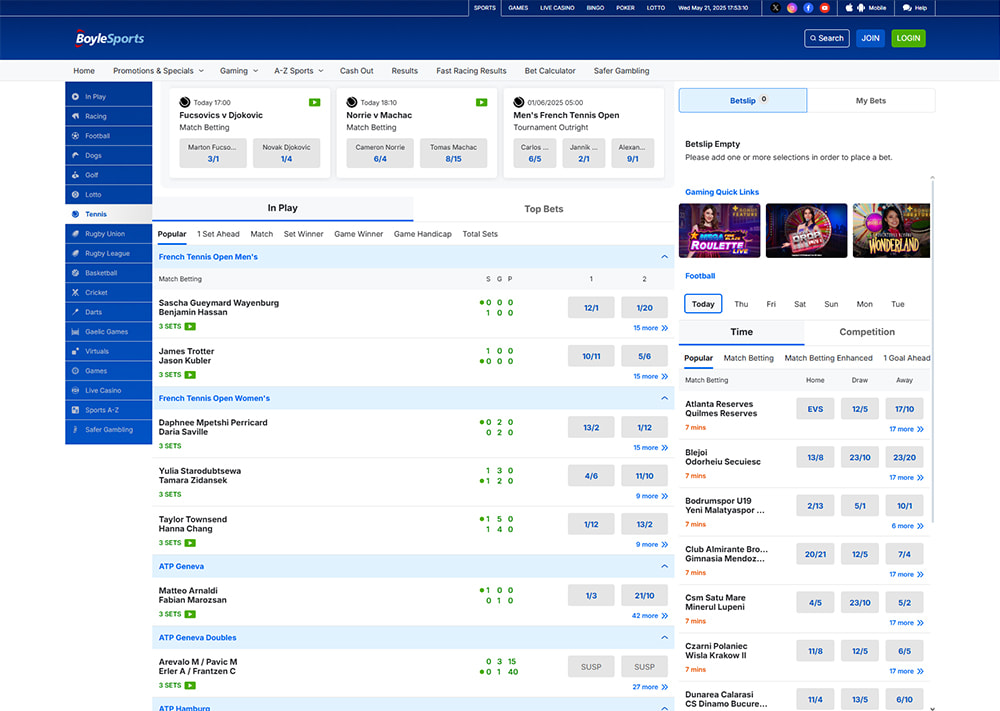Image resolution: width=1000 pixels, height=711 pixels.
Task: Select 1/12 odds for Taylor Townsend
Action: click(x=591, y=524)
